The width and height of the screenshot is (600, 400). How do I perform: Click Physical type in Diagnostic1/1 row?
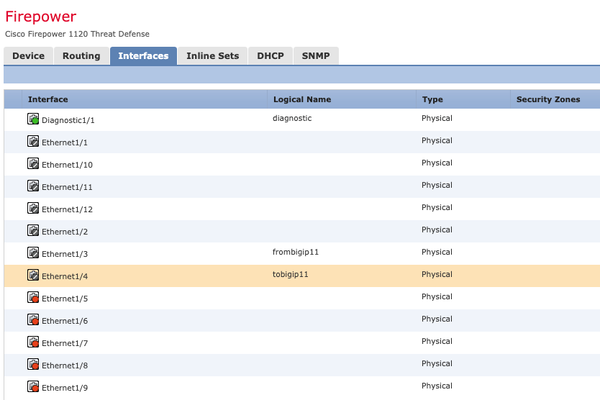437,118
